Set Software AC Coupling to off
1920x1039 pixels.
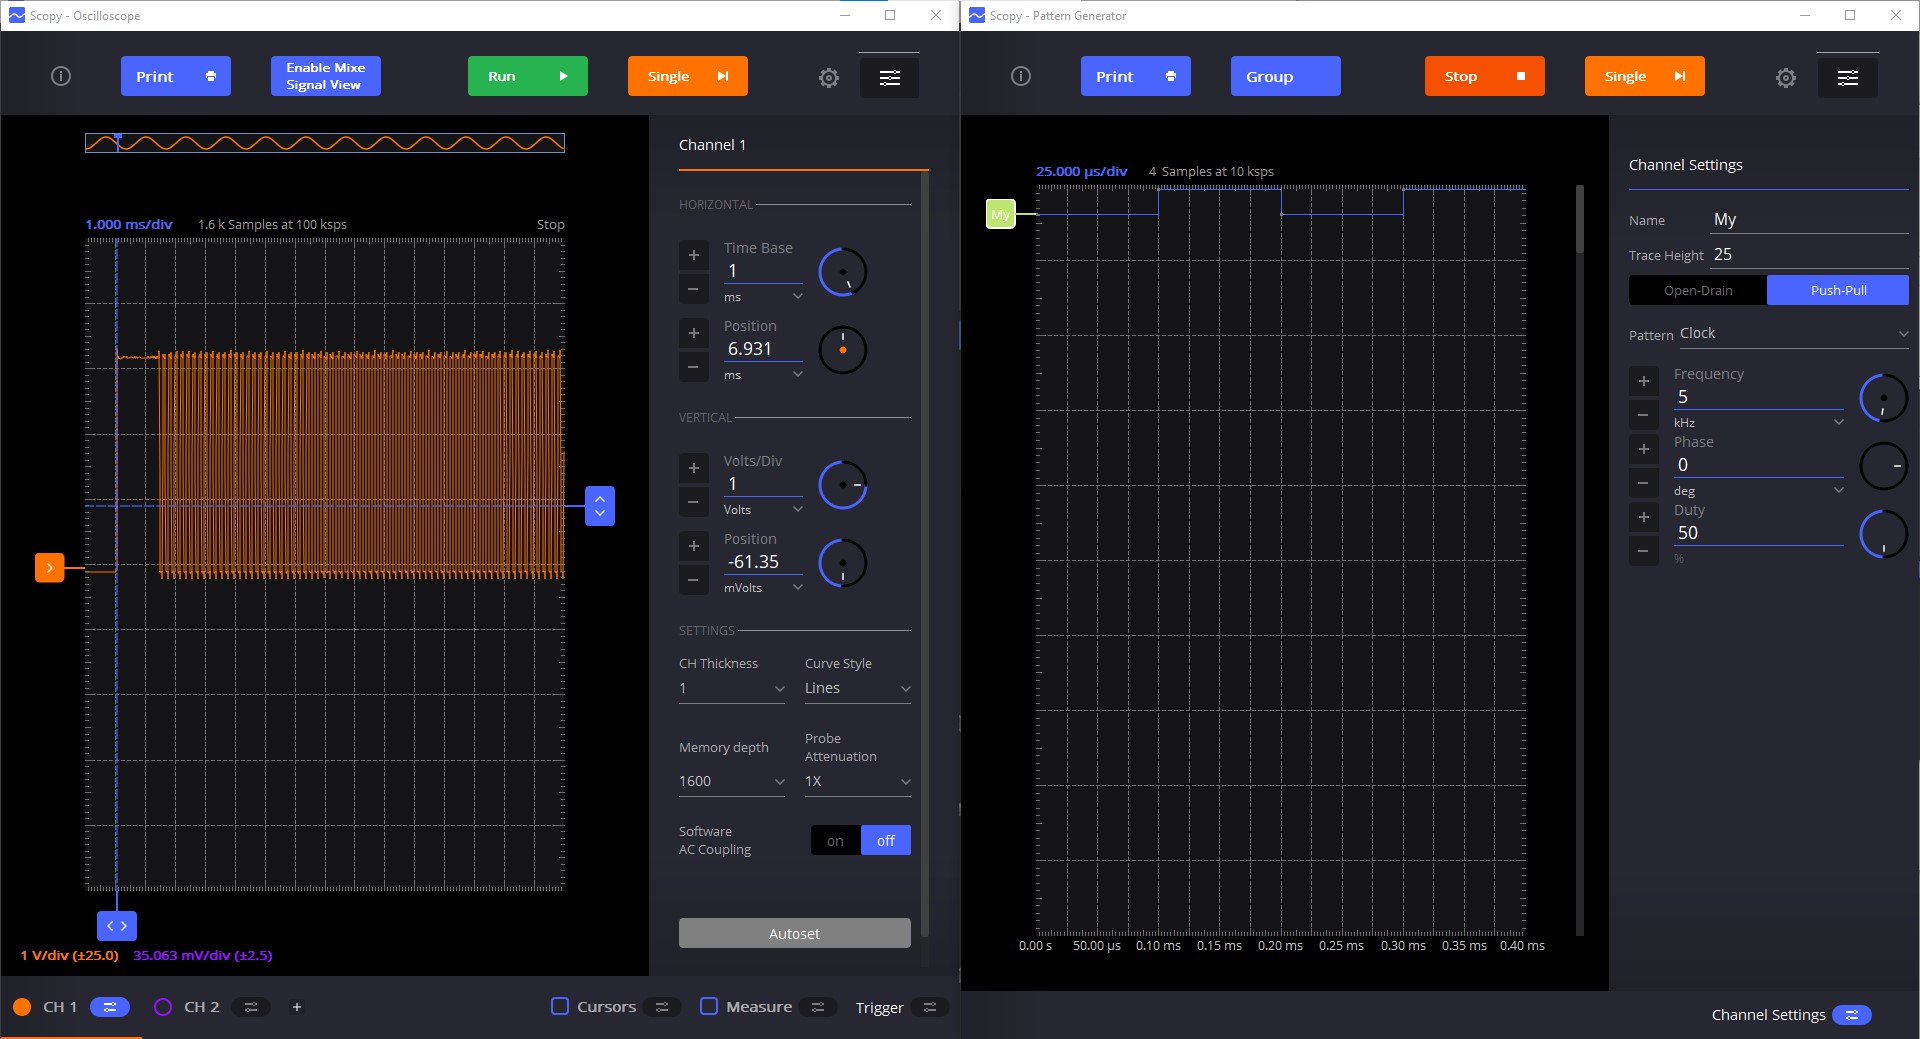[886, 841]
